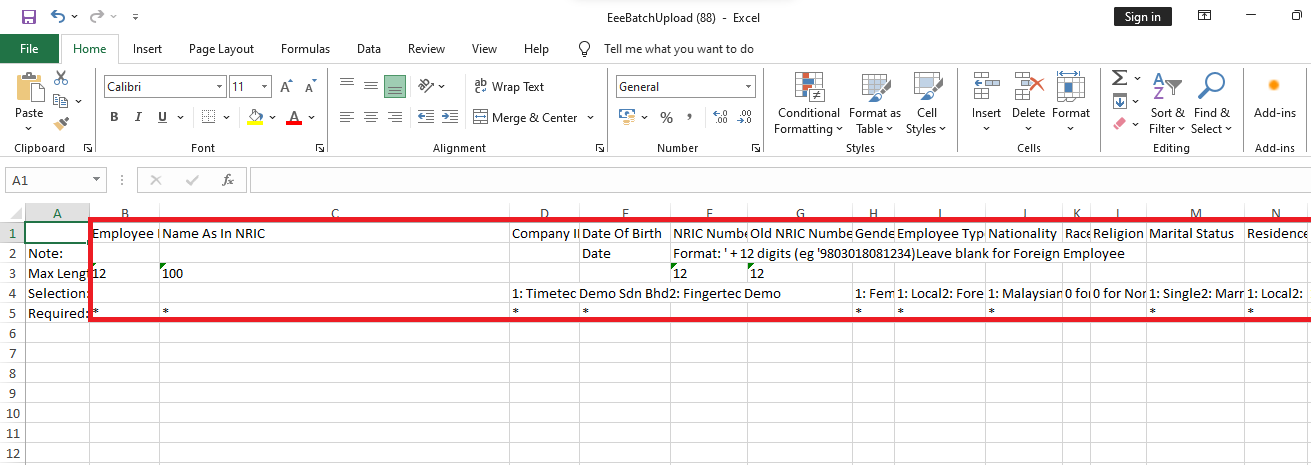Click Tell me what you want to do
1311x465 pixels.
pyautogui.click(x=679, y=48)
